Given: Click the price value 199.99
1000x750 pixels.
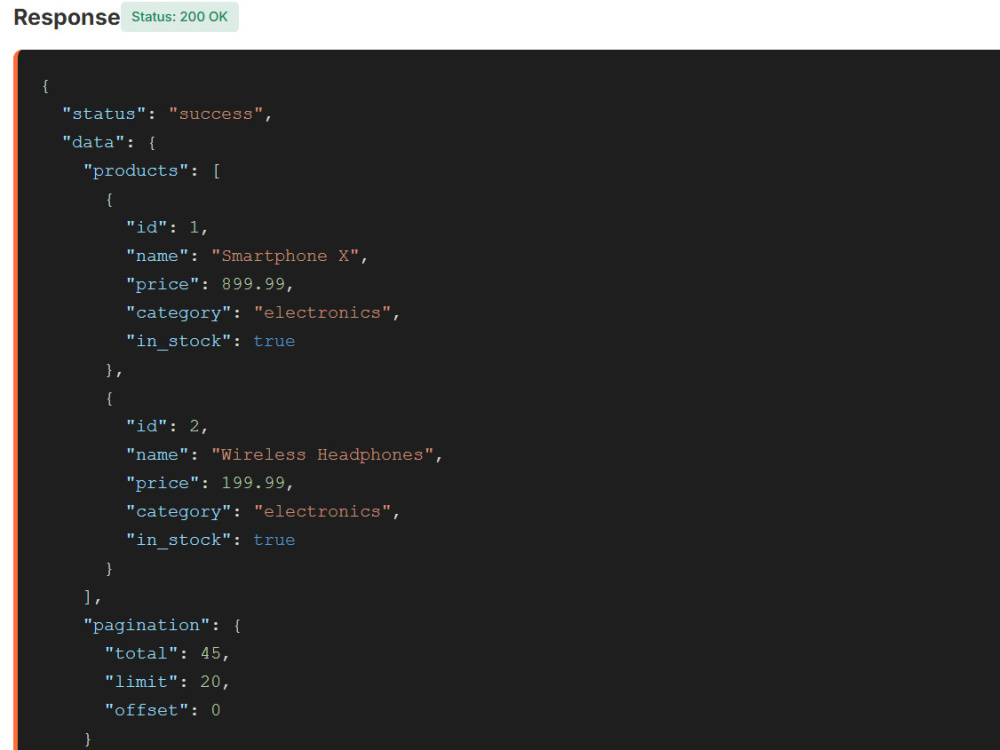Looking at the screenshot, I should click(x=253, y=483).
